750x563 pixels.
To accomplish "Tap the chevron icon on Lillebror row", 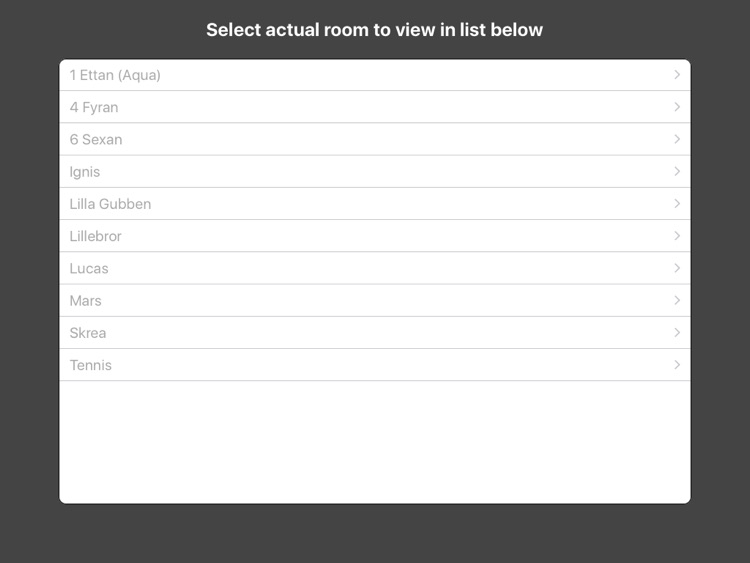I will coord(677,236).
